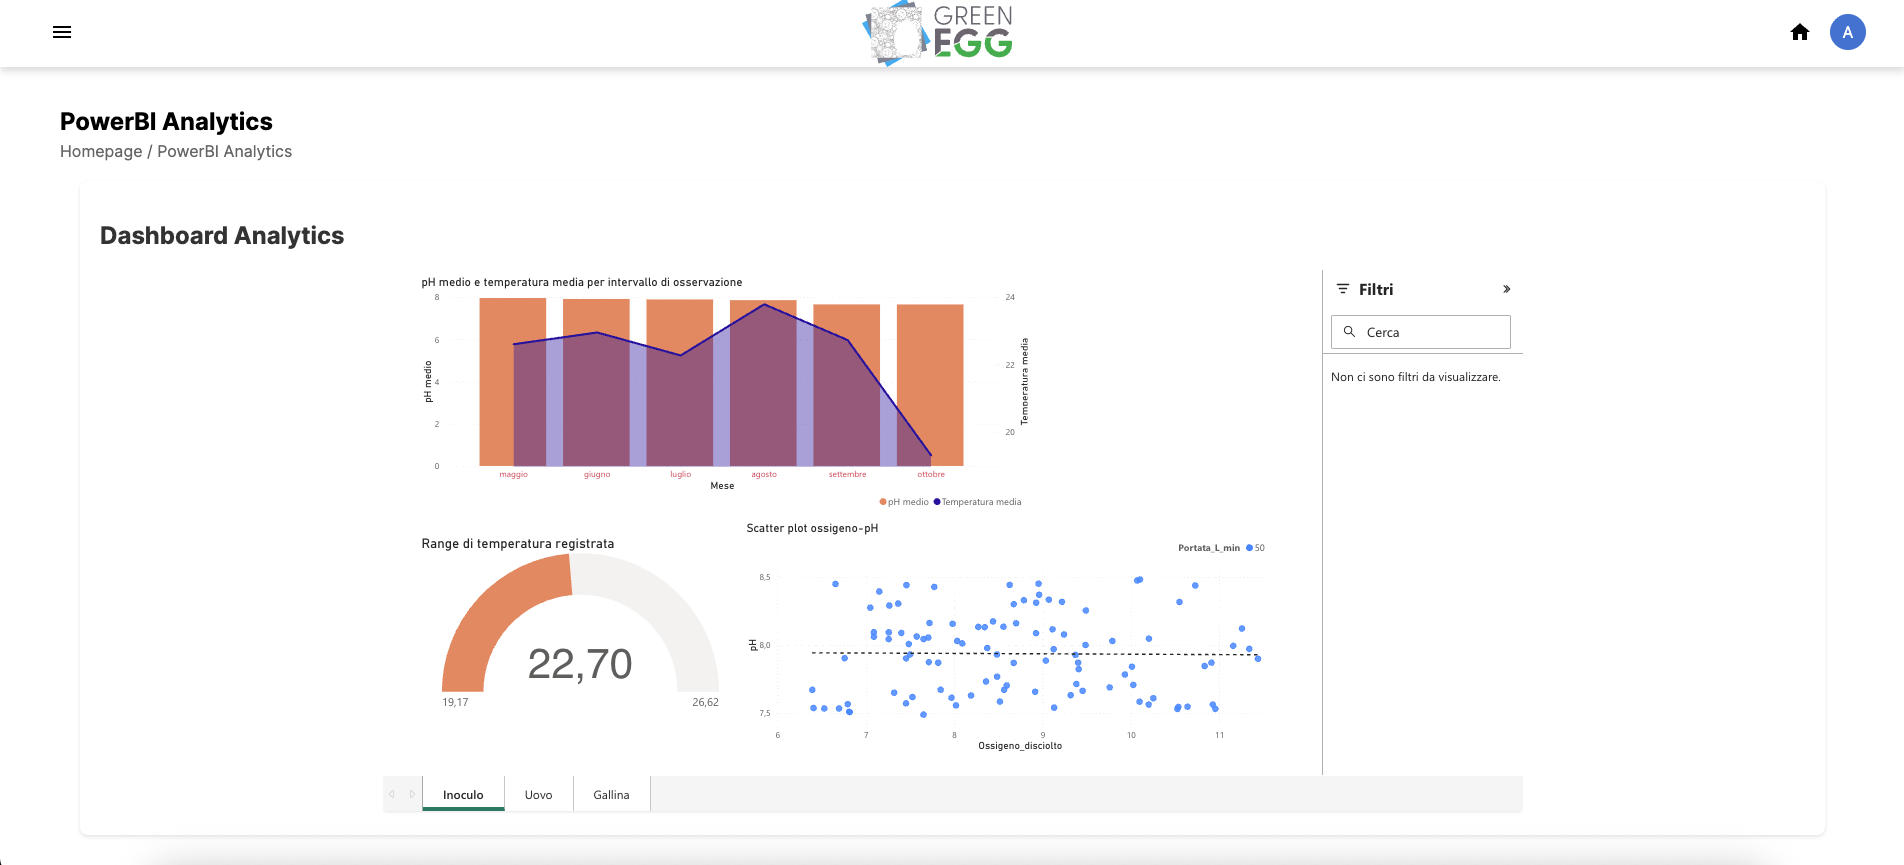The width and height of the screenshot is (1904, 865).
Task: Click the Filtri filter icon
Action: point(1343,289)
